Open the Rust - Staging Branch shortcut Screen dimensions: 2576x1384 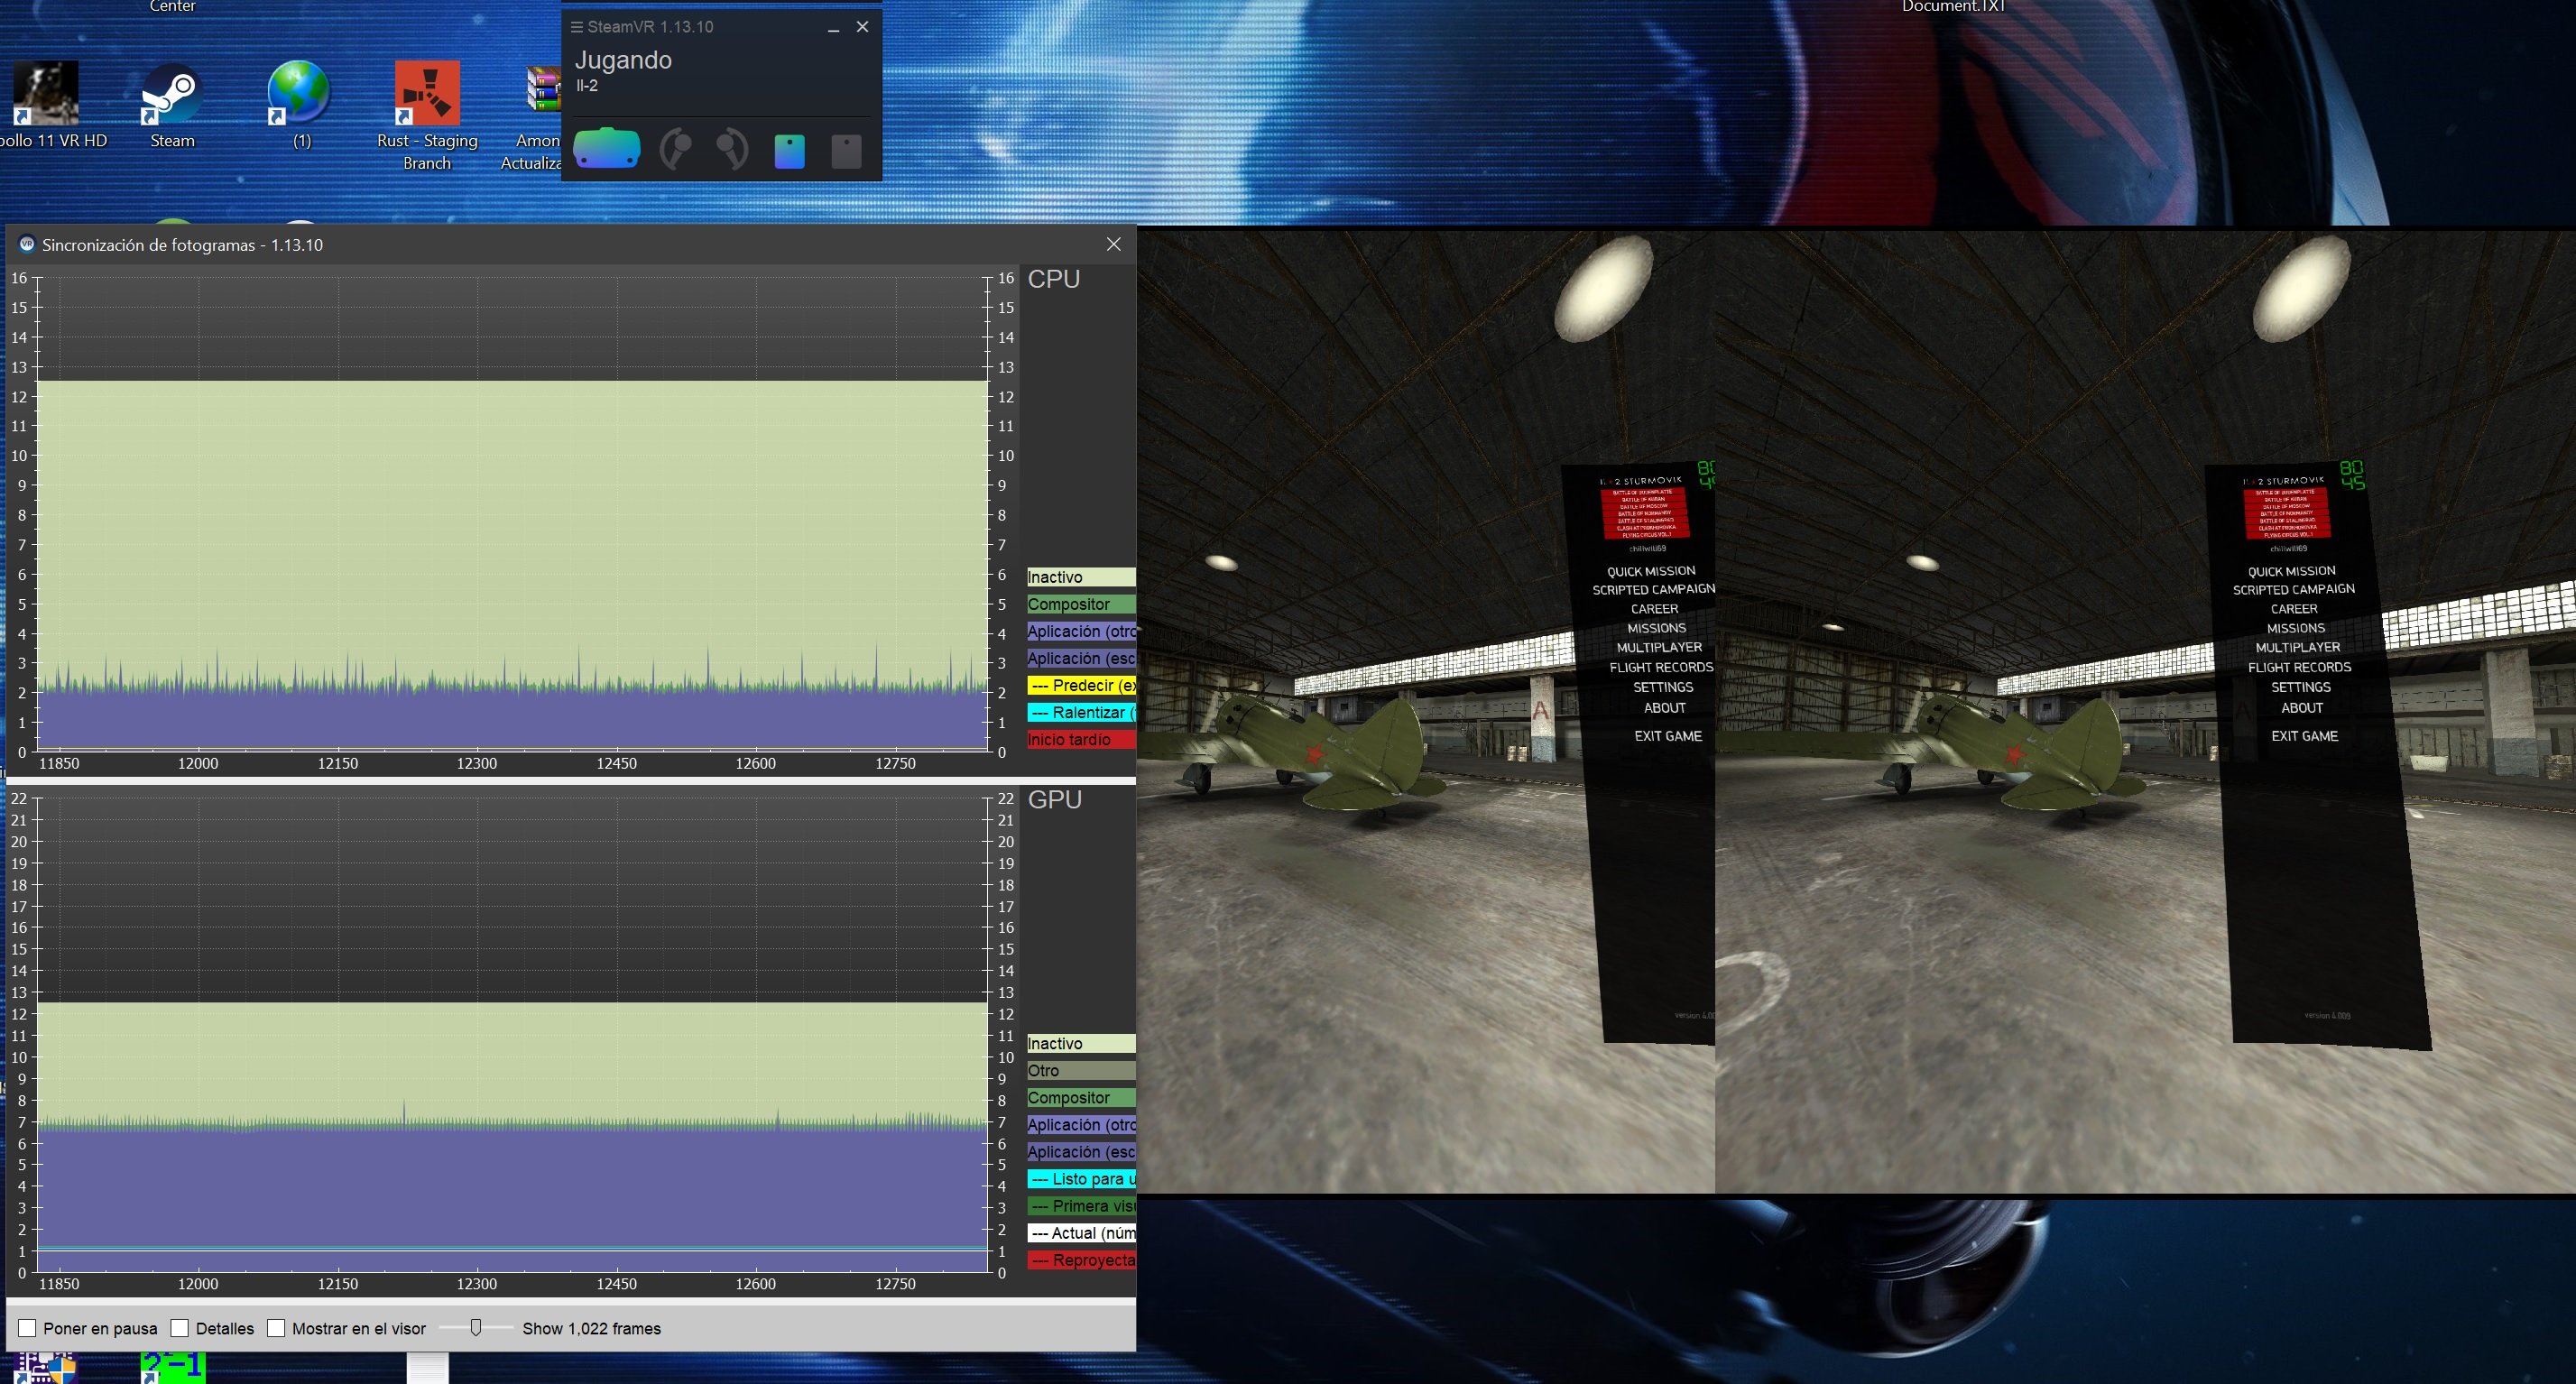point(427,95)
